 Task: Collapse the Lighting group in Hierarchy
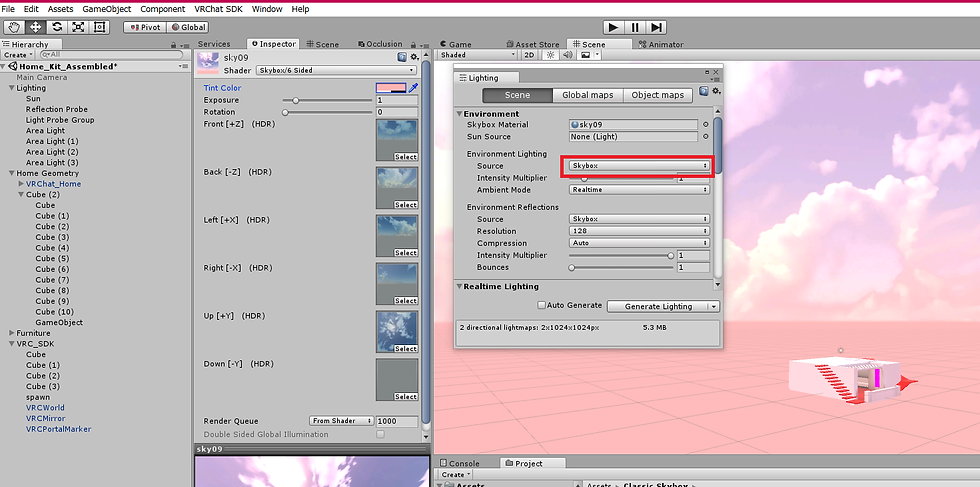point(12,88)
